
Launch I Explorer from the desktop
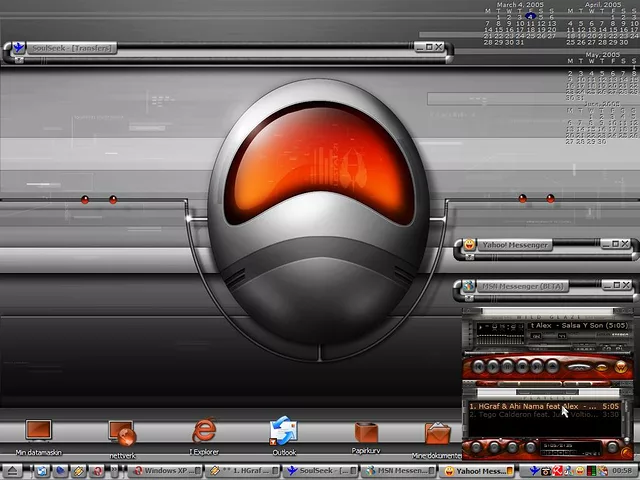pyautogui.click(x=204, y=431)
